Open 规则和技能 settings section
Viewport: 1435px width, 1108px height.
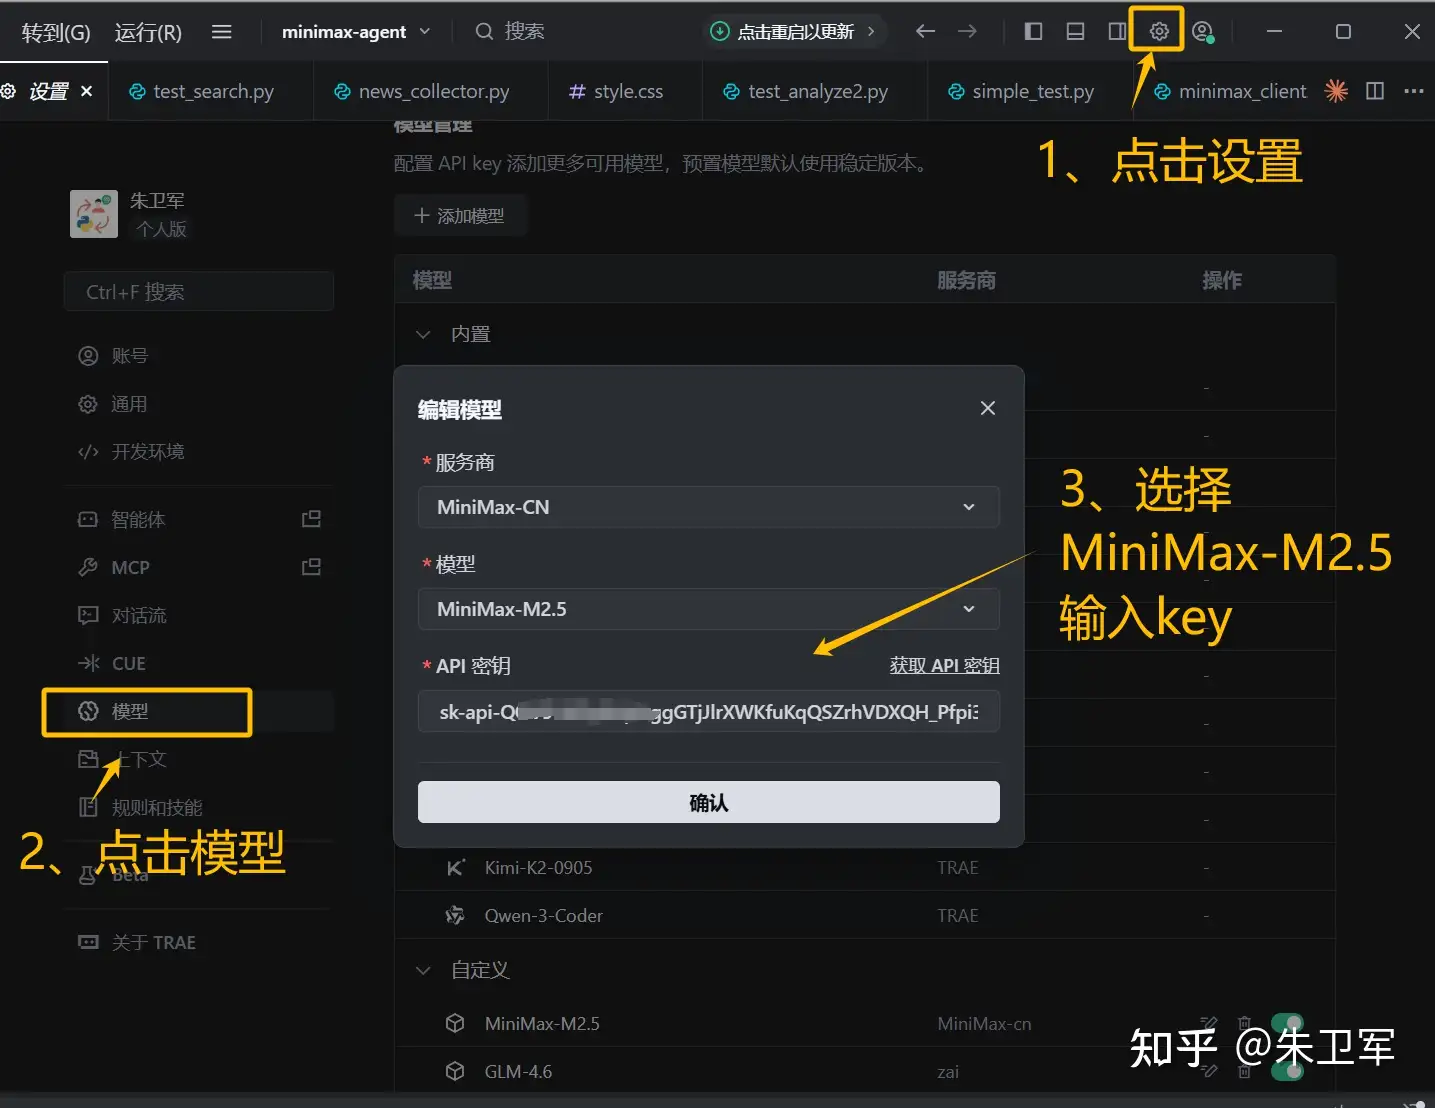198,807
